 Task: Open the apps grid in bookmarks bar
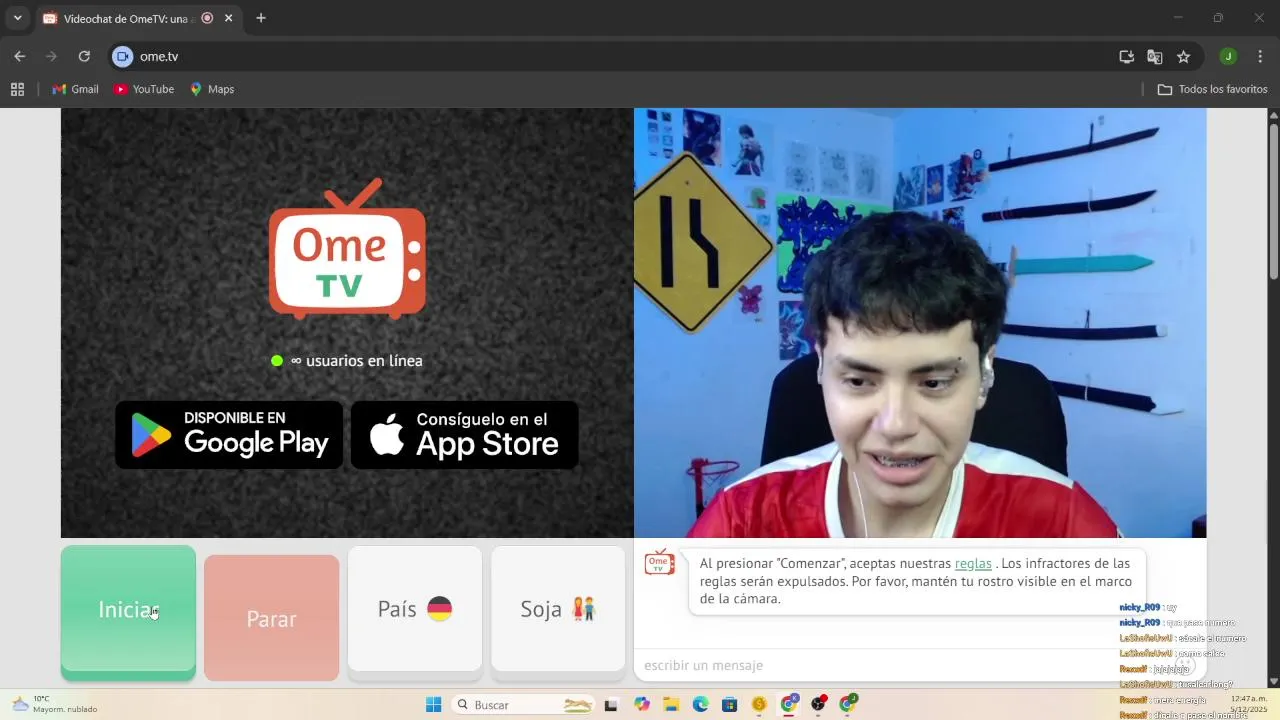click(x=17, y=89)
